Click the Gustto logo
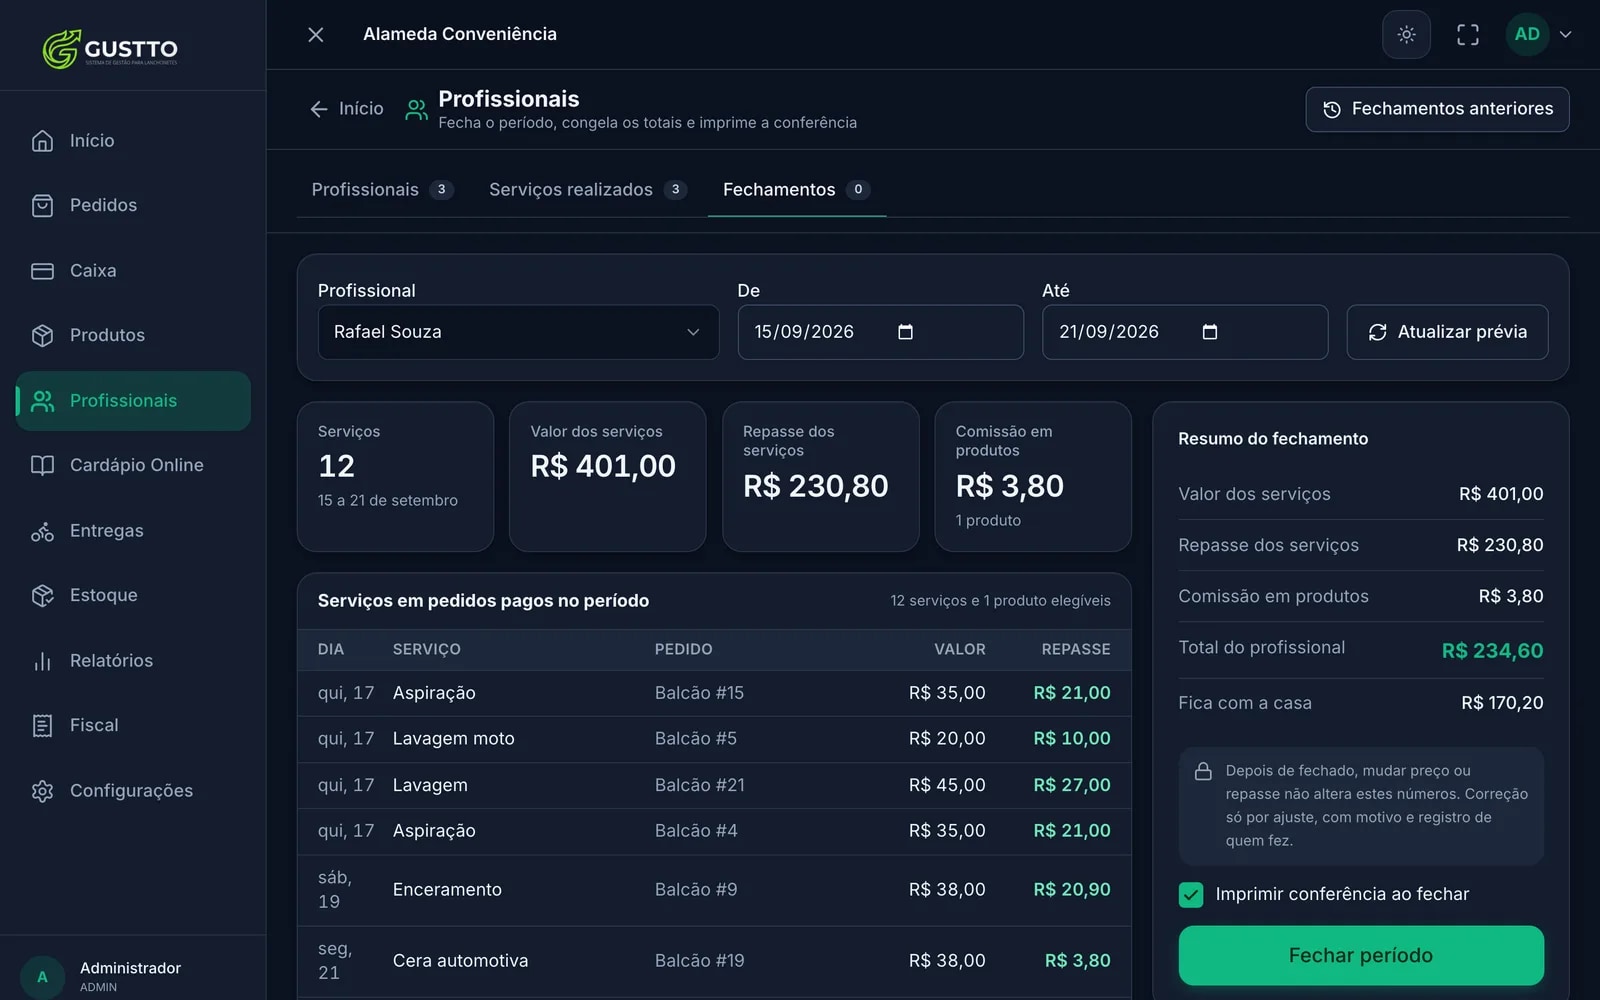 110,48
